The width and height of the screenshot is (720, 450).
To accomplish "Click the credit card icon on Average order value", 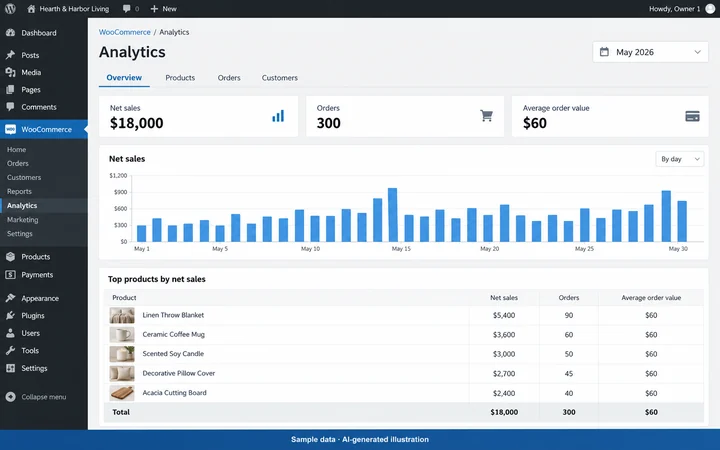I will click(x=692, y=116).
